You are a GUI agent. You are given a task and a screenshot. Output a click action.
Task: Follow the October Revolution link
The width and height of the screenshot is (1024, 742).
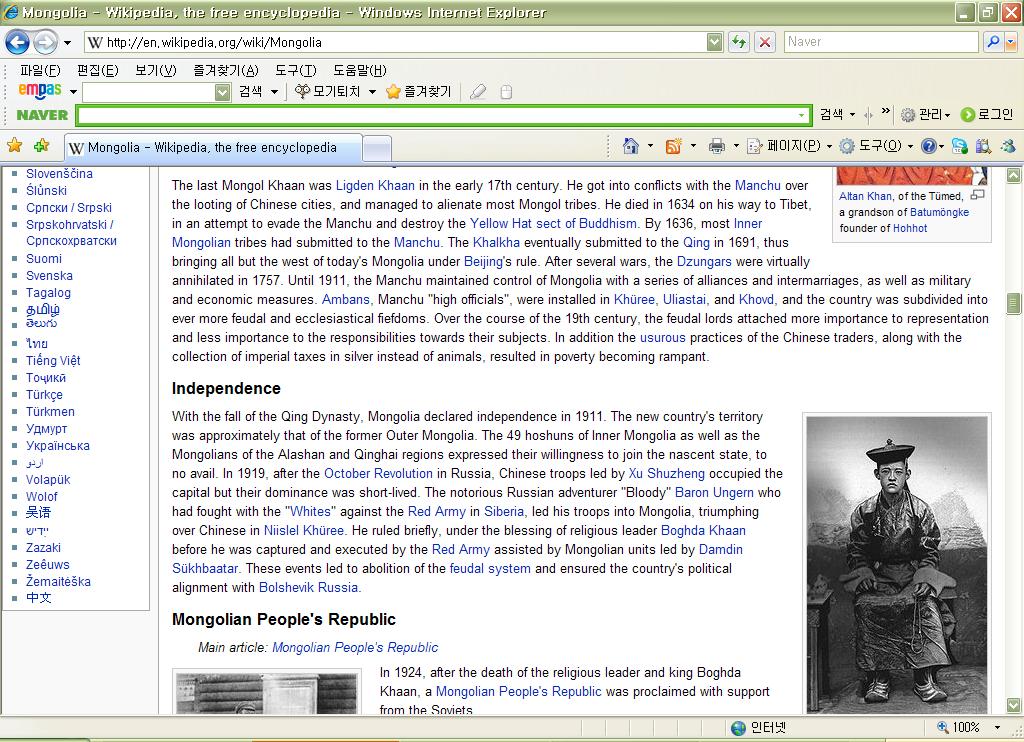click(378, 474)
